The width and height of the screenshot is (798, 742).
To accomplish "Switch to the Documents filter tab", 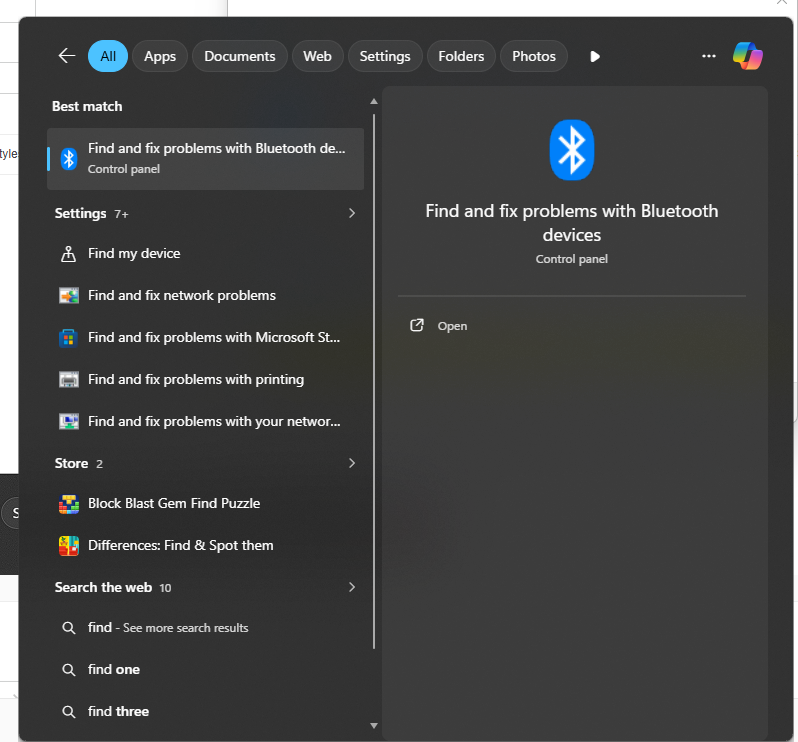I will tap(240, 56).
